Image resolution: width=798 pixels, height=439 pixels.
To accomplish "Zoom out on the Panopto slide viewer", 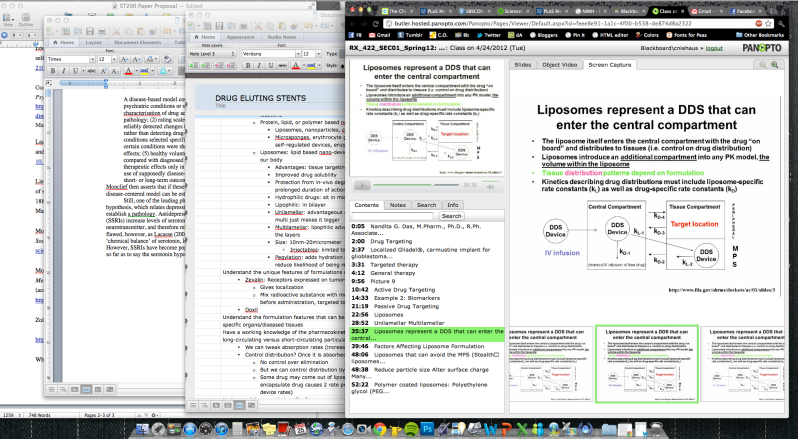I will [762, 65].
